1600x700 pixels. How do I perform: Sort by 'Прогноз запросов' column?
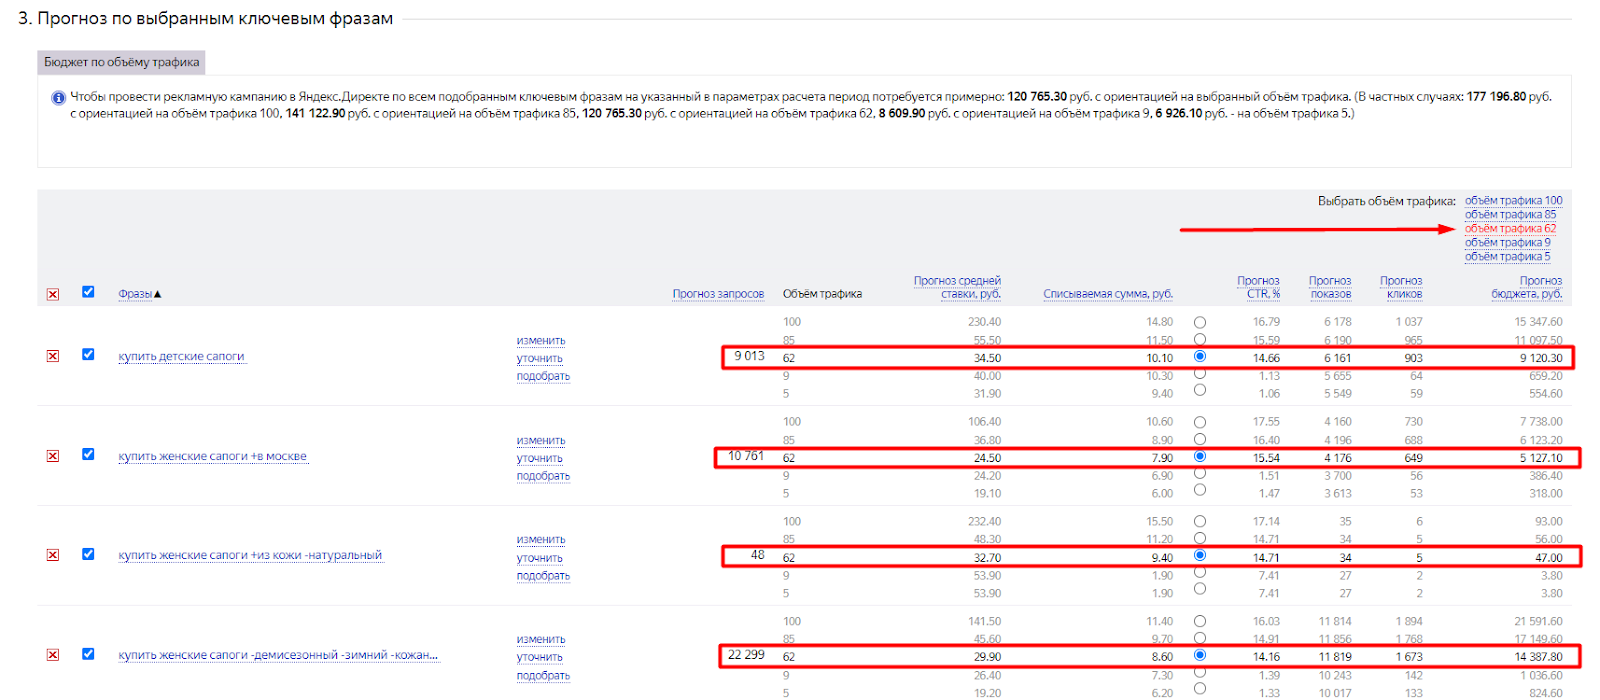(x=718, y=294)
